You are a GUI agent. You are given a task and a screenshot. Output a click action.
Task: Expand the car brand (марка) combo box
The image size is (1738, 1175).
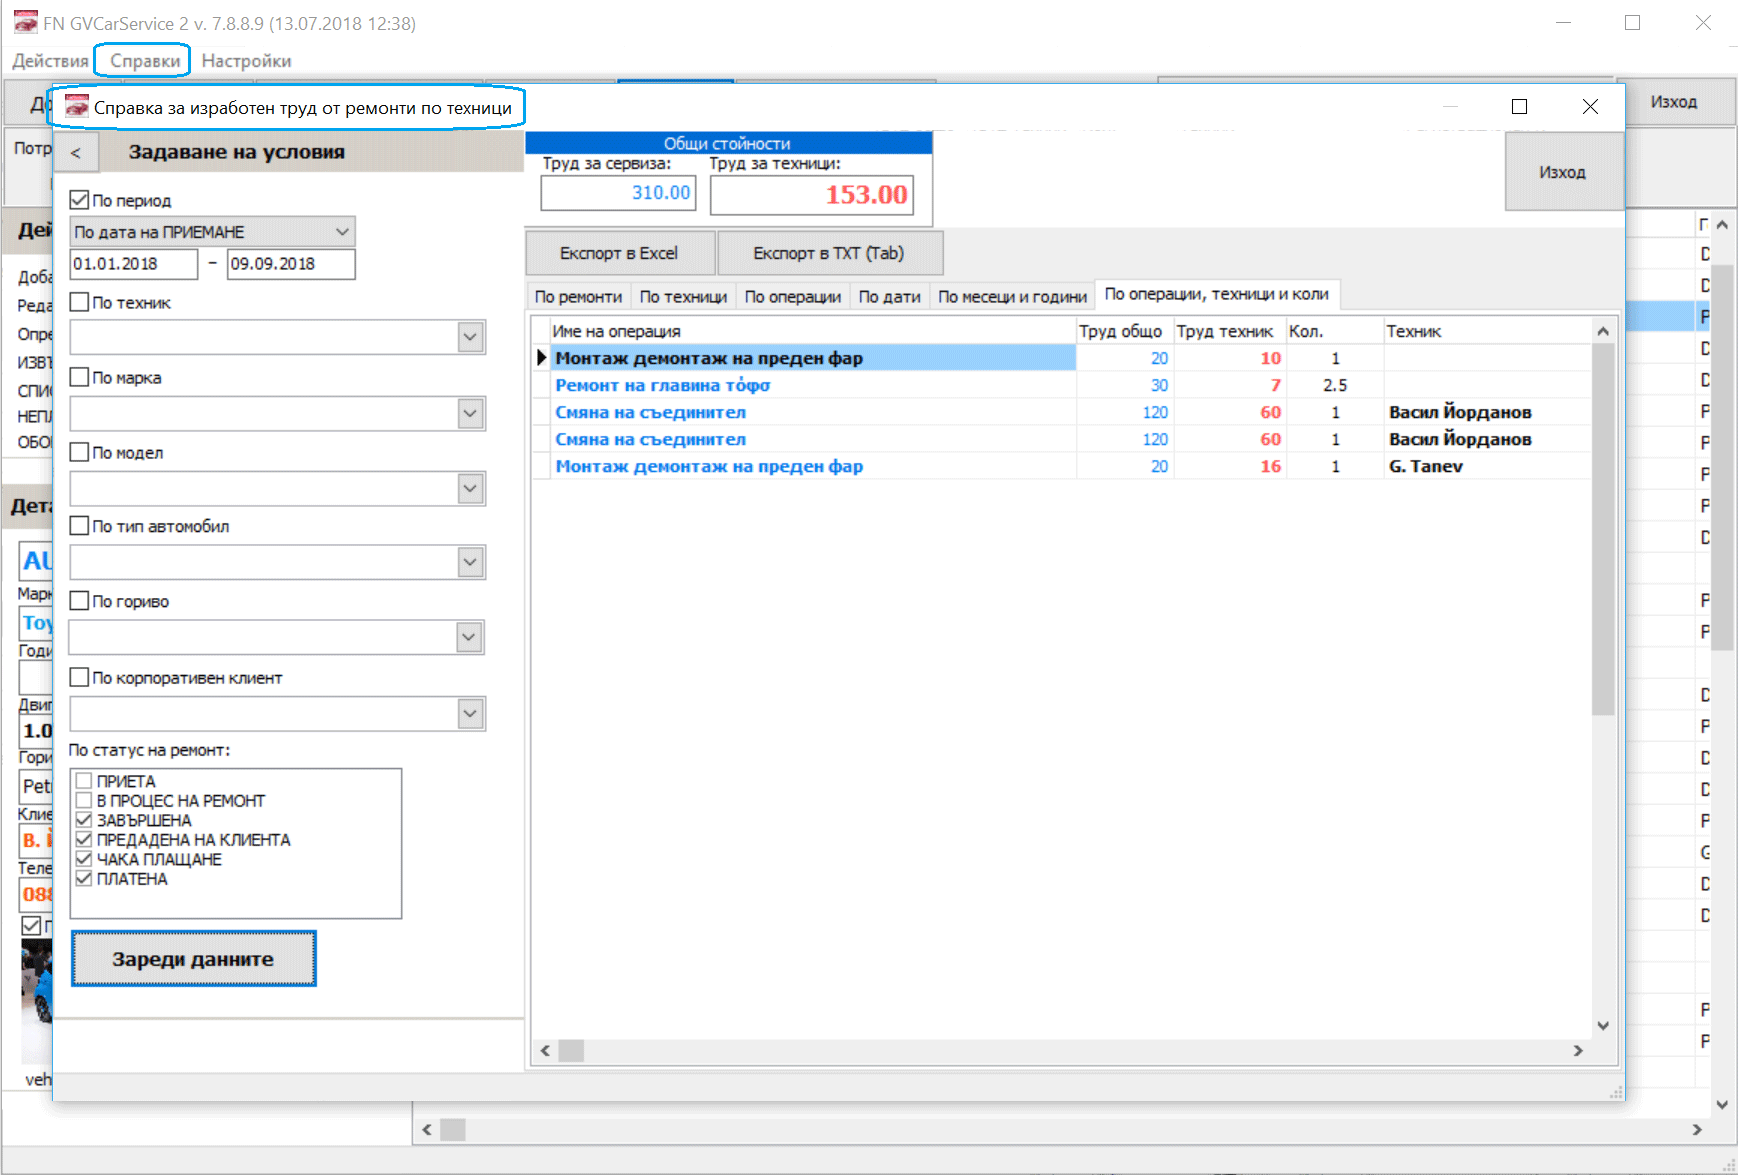coord(471,413)
